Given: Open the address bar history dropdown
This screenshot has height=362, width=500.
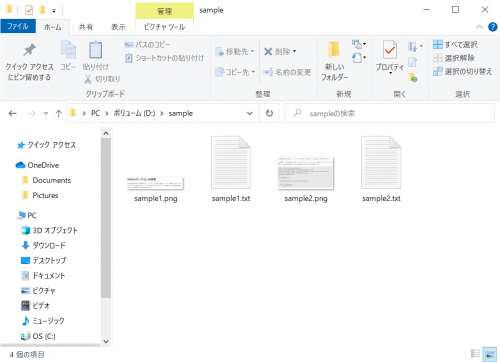Looking at the screenshot, I should [x=250, y=113].
